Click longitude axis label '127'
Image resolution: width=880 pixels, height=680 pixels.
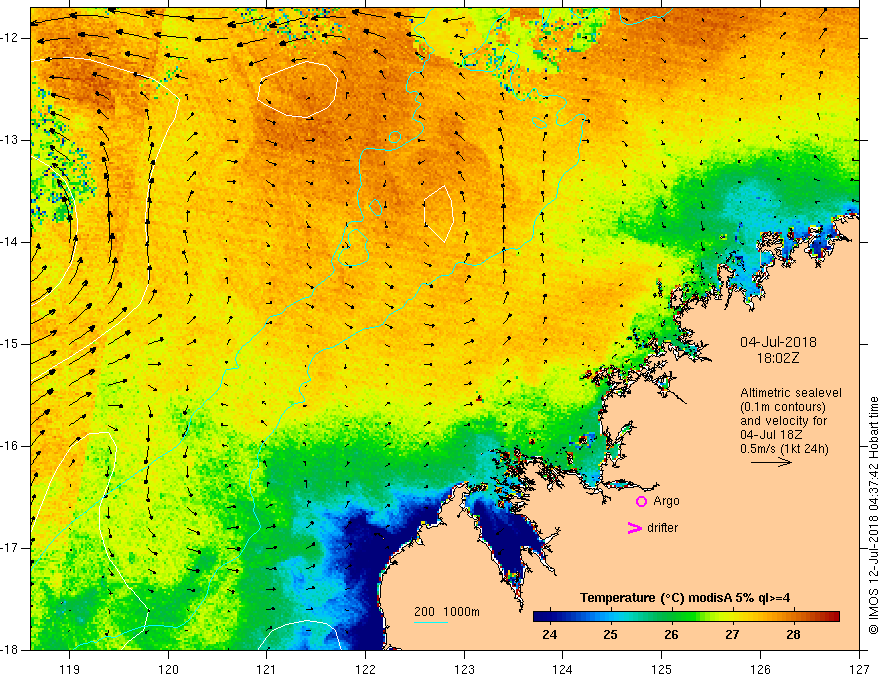click(x=859, y=670)
